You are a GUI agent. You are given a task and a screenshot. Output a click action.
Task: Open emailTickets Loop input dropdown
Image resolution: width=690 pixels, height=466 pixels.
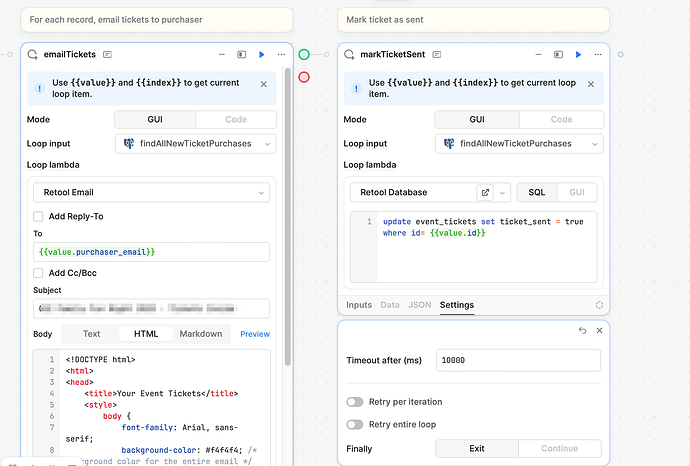(x=196, y=144)
